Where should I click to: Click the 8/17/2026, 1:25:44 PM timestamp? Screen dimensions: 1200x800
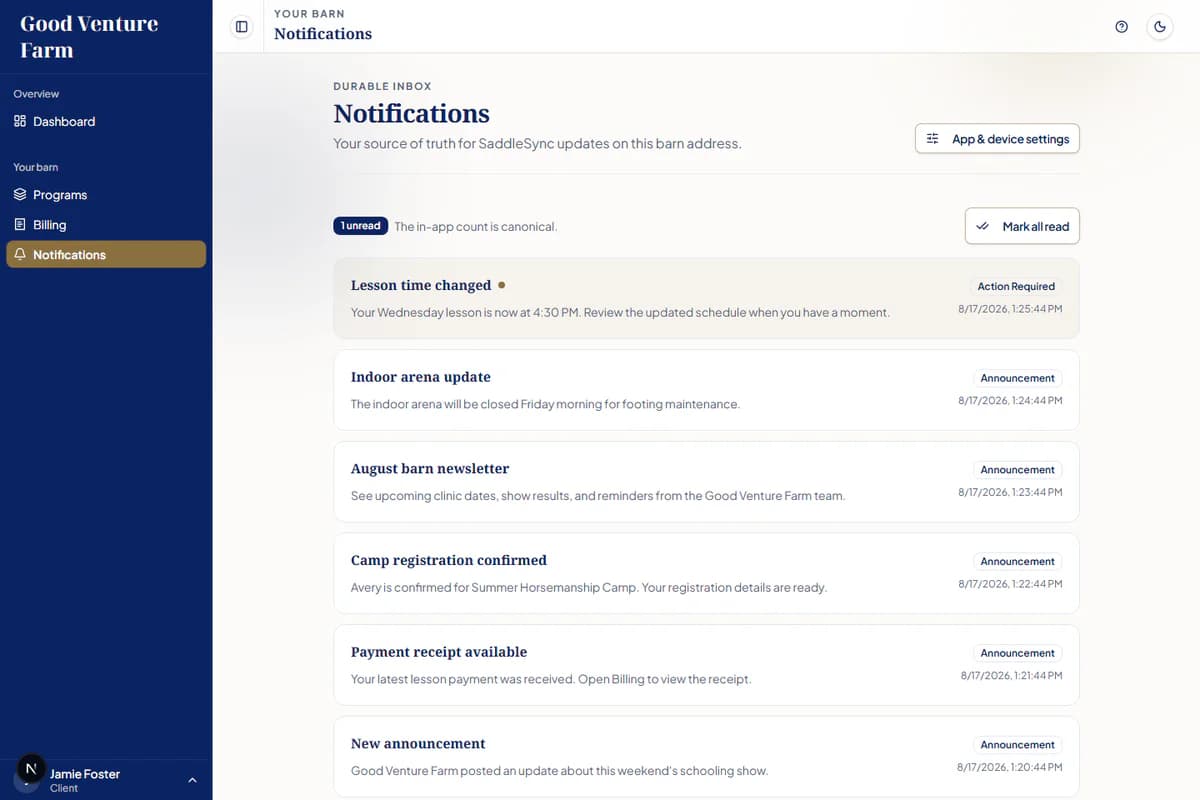click(x=1010, y=309)
